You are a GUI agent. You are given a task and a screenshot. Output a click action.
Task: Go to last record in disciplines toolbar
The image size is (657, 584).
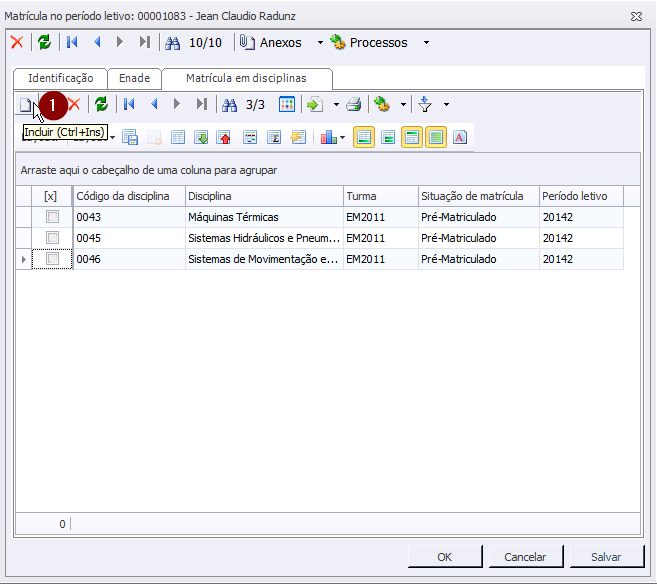tap(201, 104)
